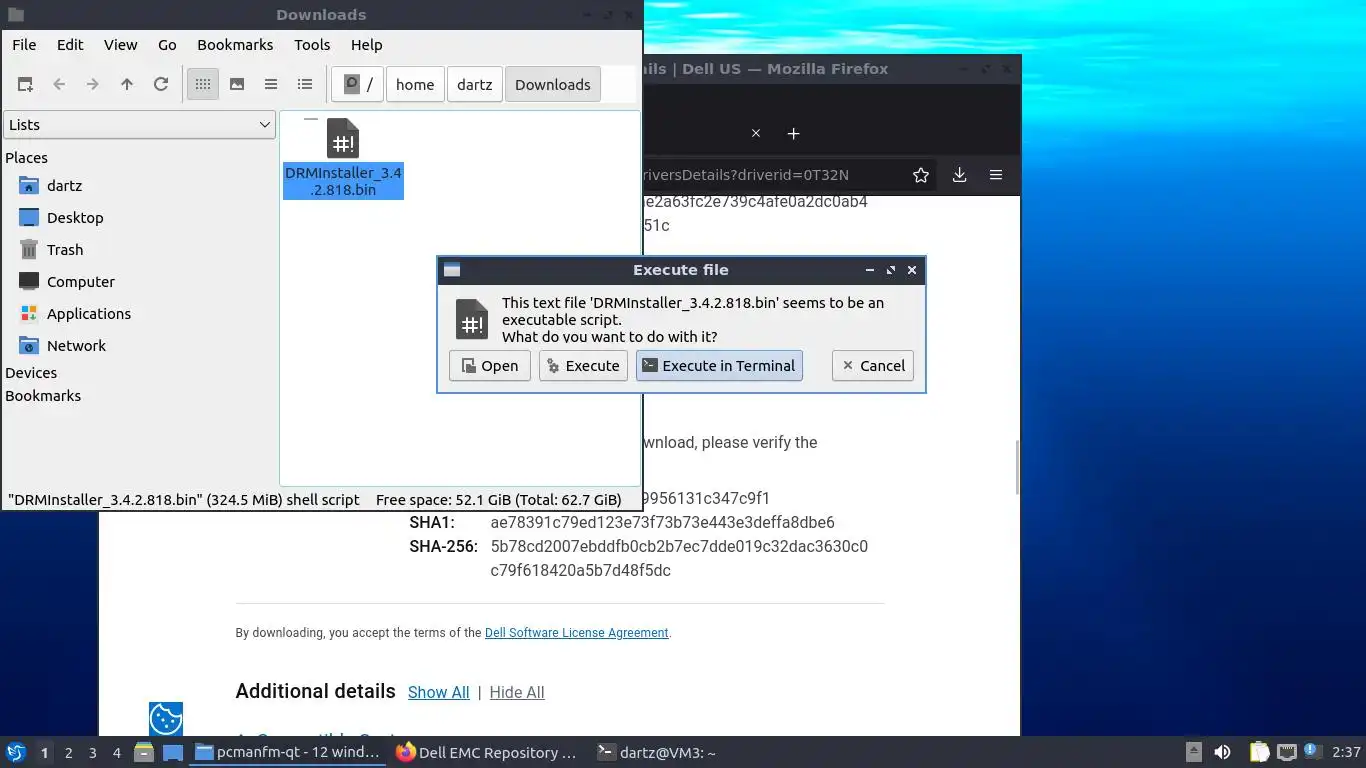
Task: Open Firefox downloads panel
Action: pos(959,175)
